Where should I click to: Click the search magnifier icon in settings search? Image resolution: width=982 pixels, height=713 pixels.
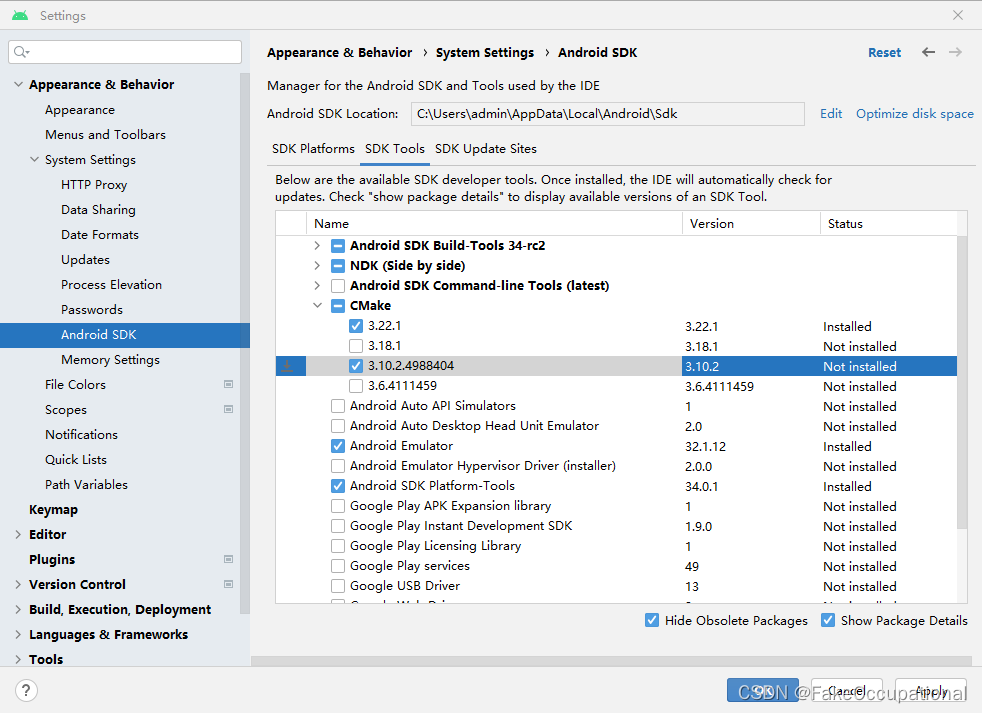coord(21,51)
